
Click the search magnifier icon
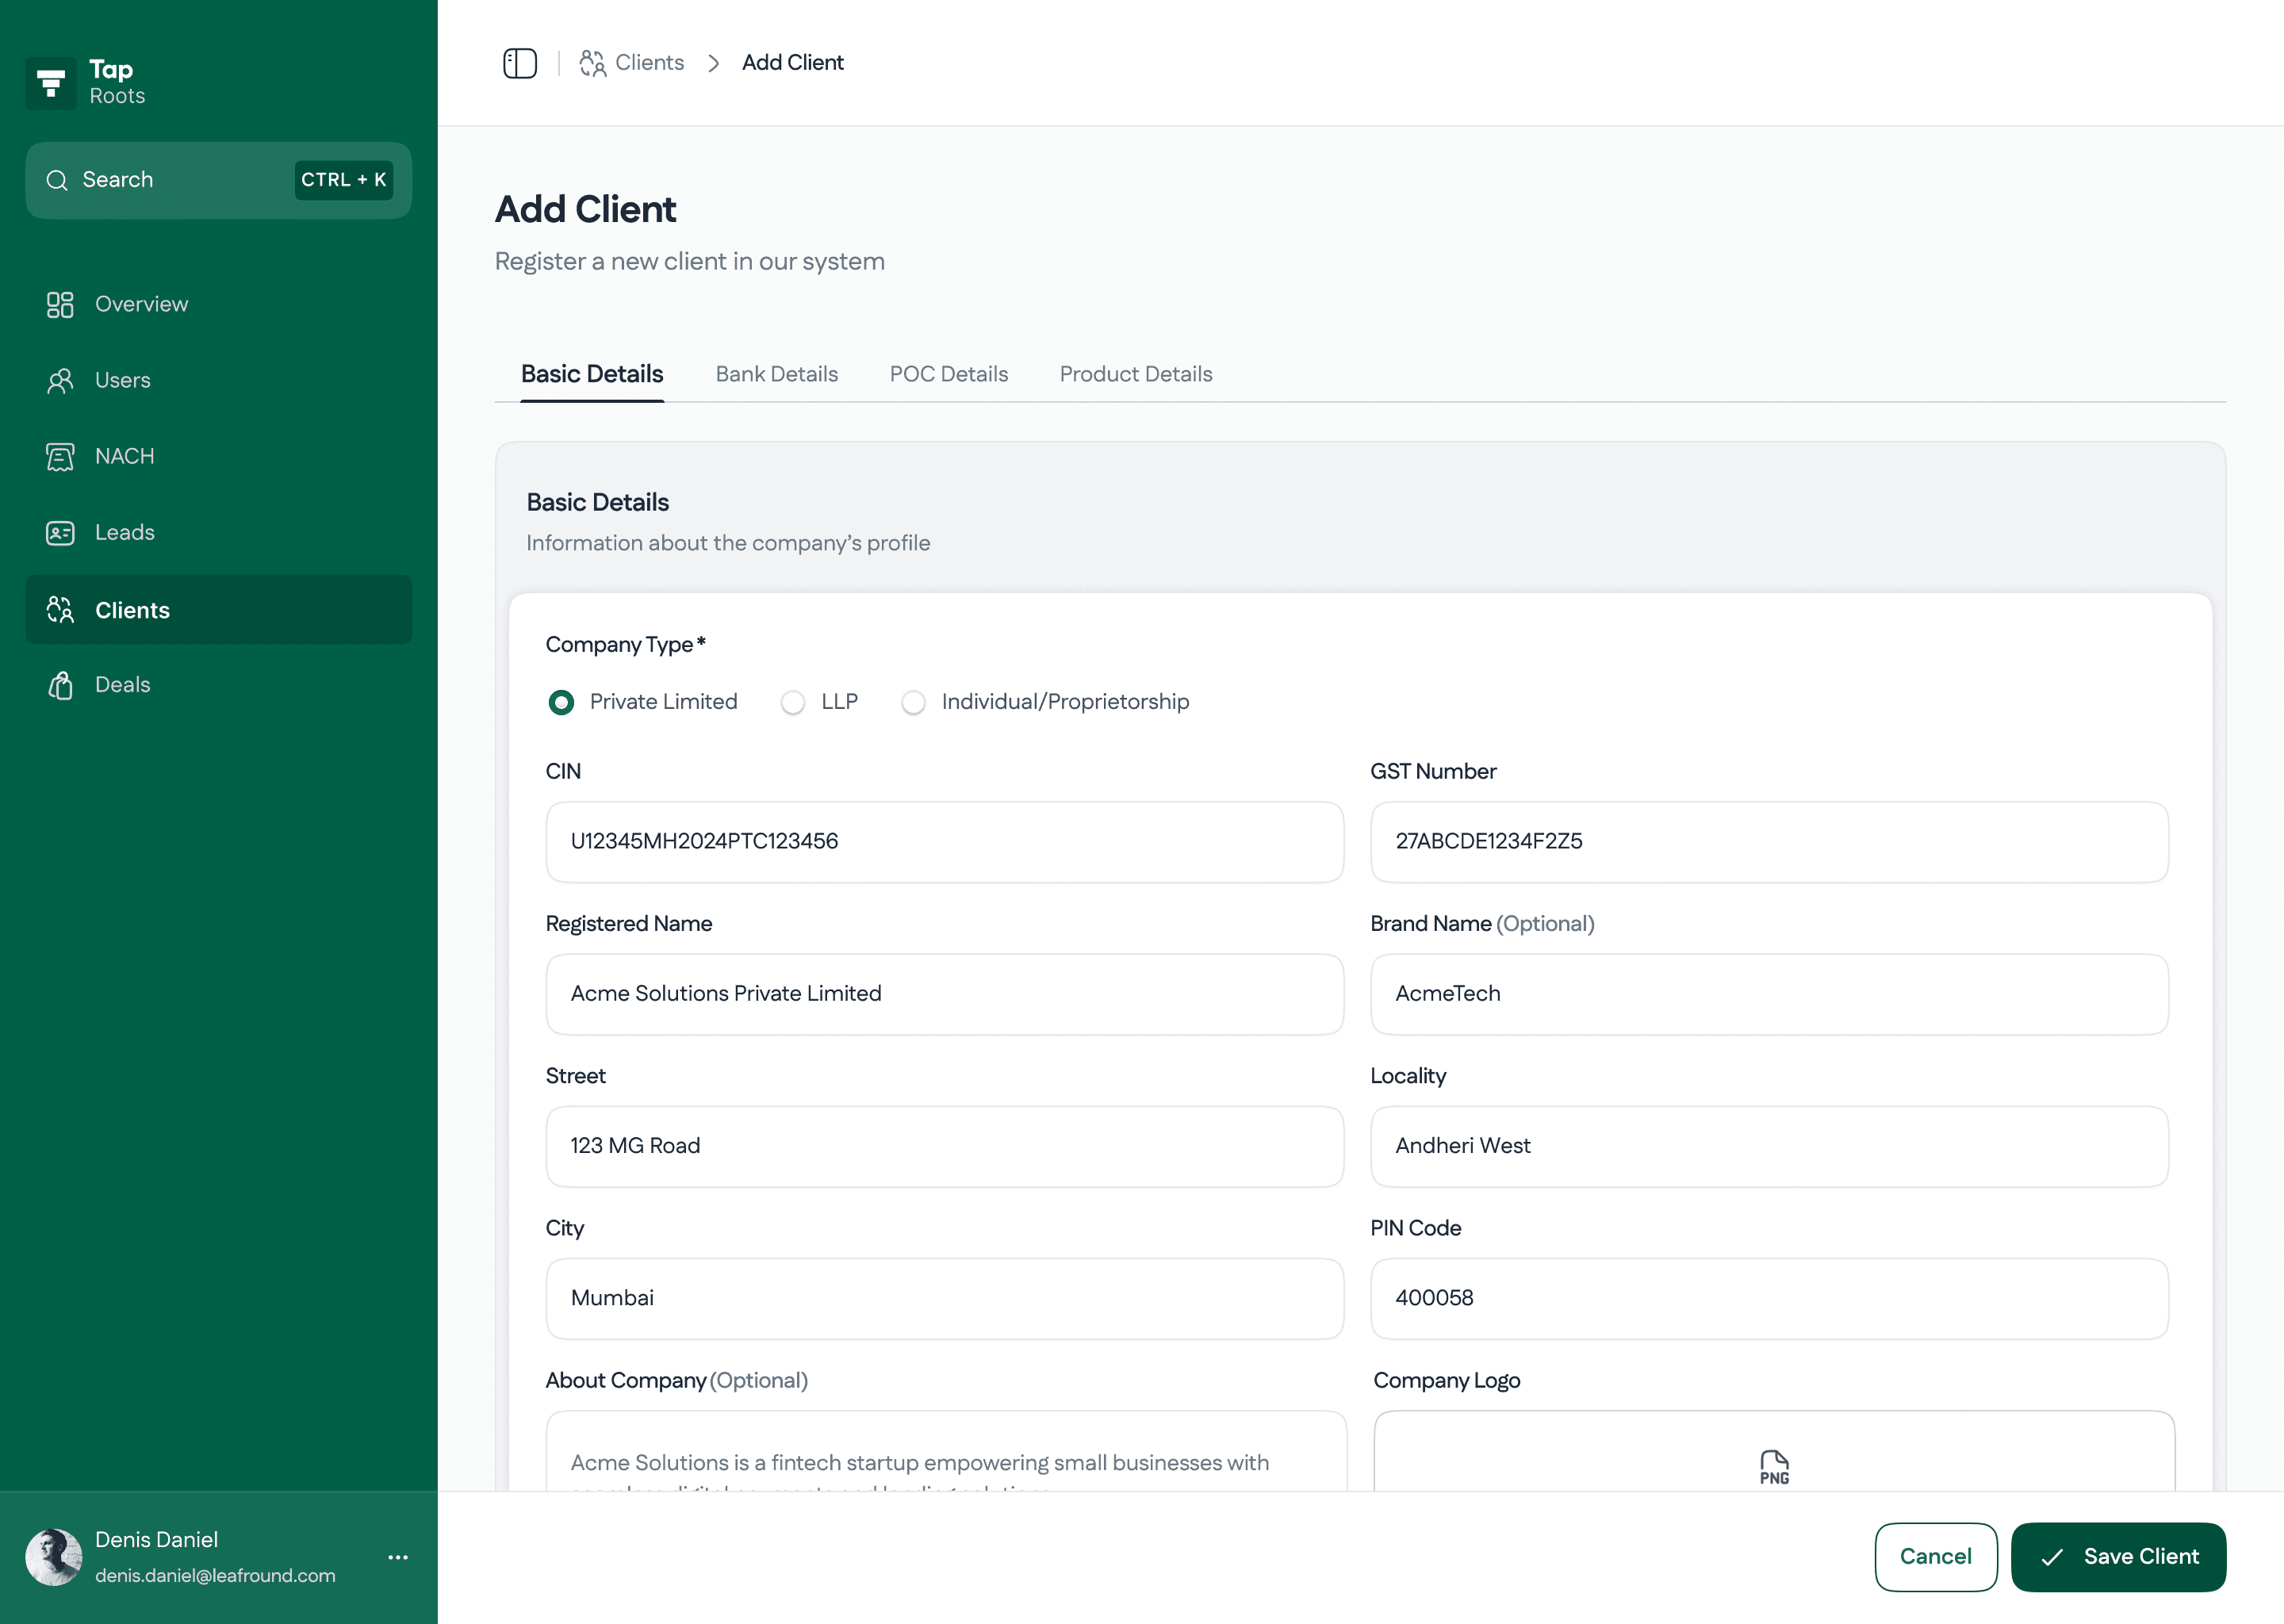pyautogui.click(x=57, y=180)
